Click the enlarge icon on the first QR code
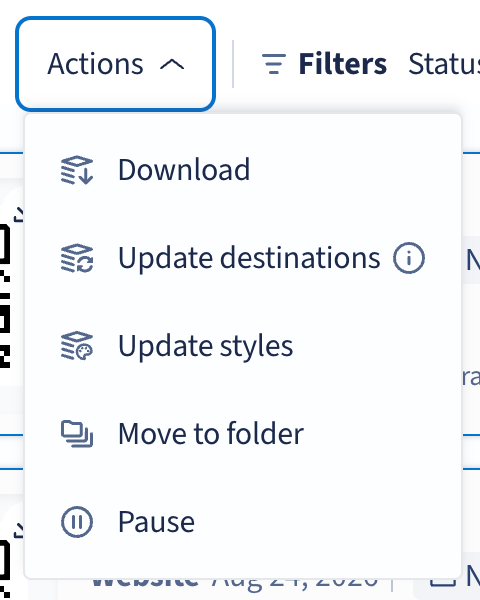The image size is (480, 600). point(18,214)
